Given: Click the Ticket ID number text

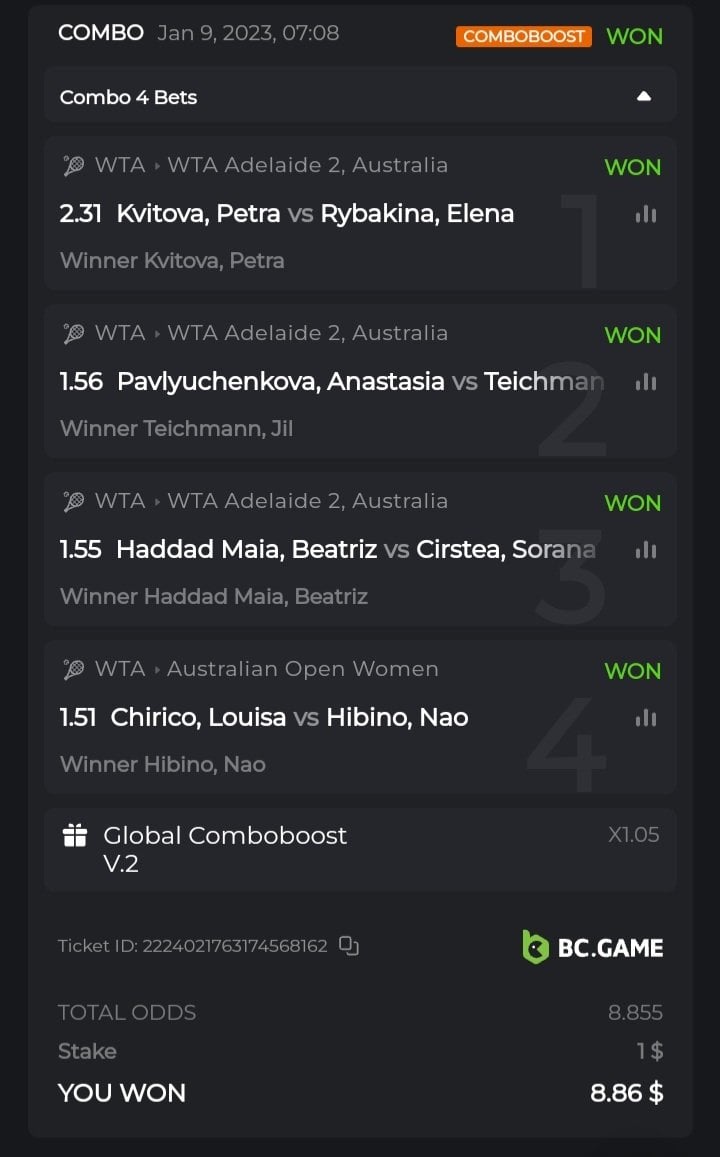Looking at the screenshot, I should point(235,946).
